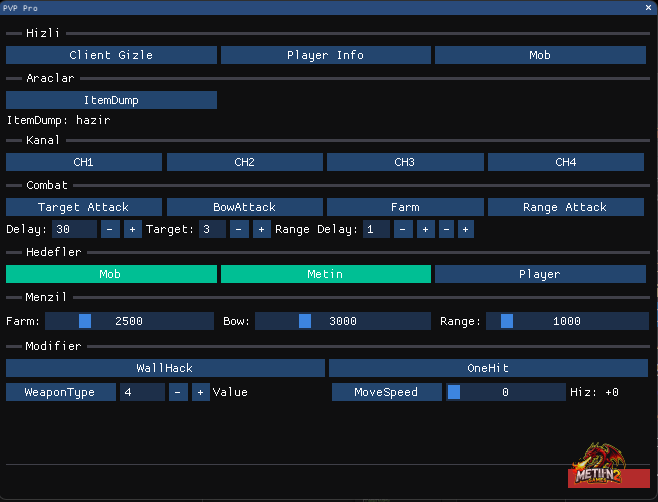Enable the Player target
The height and width of the screenshot is (502, 658).
(x=540, y=274)
